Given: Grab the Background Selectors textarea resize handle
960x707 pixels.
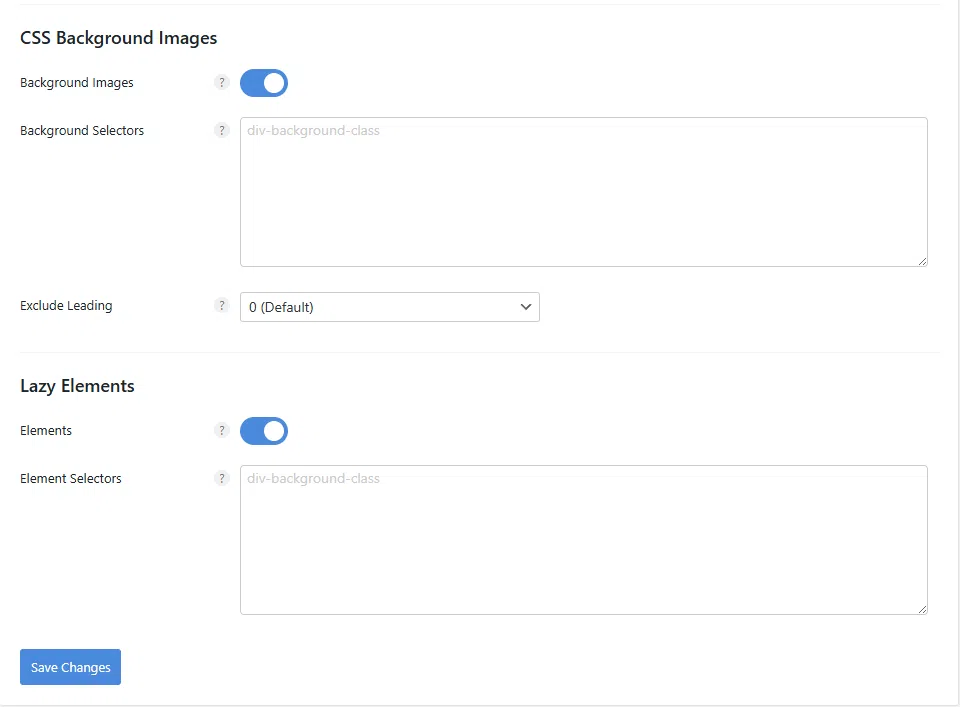Looking at the screenshot, I should tap(922, 261).
